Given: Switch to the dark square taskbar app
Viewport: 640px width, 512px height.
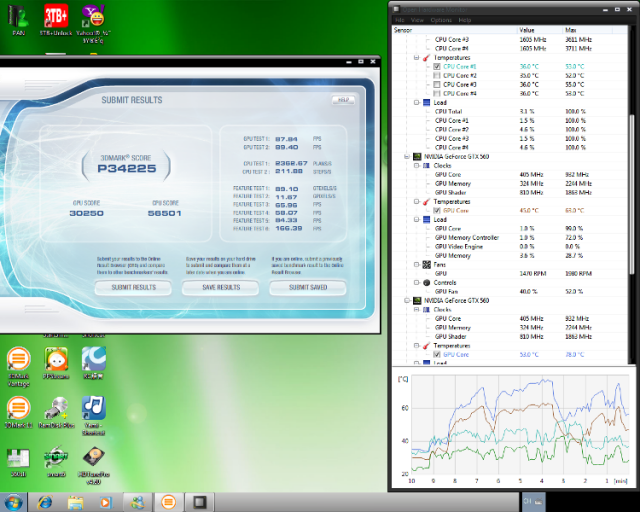Looking at the screenshot, I should [x=199, y=502].
